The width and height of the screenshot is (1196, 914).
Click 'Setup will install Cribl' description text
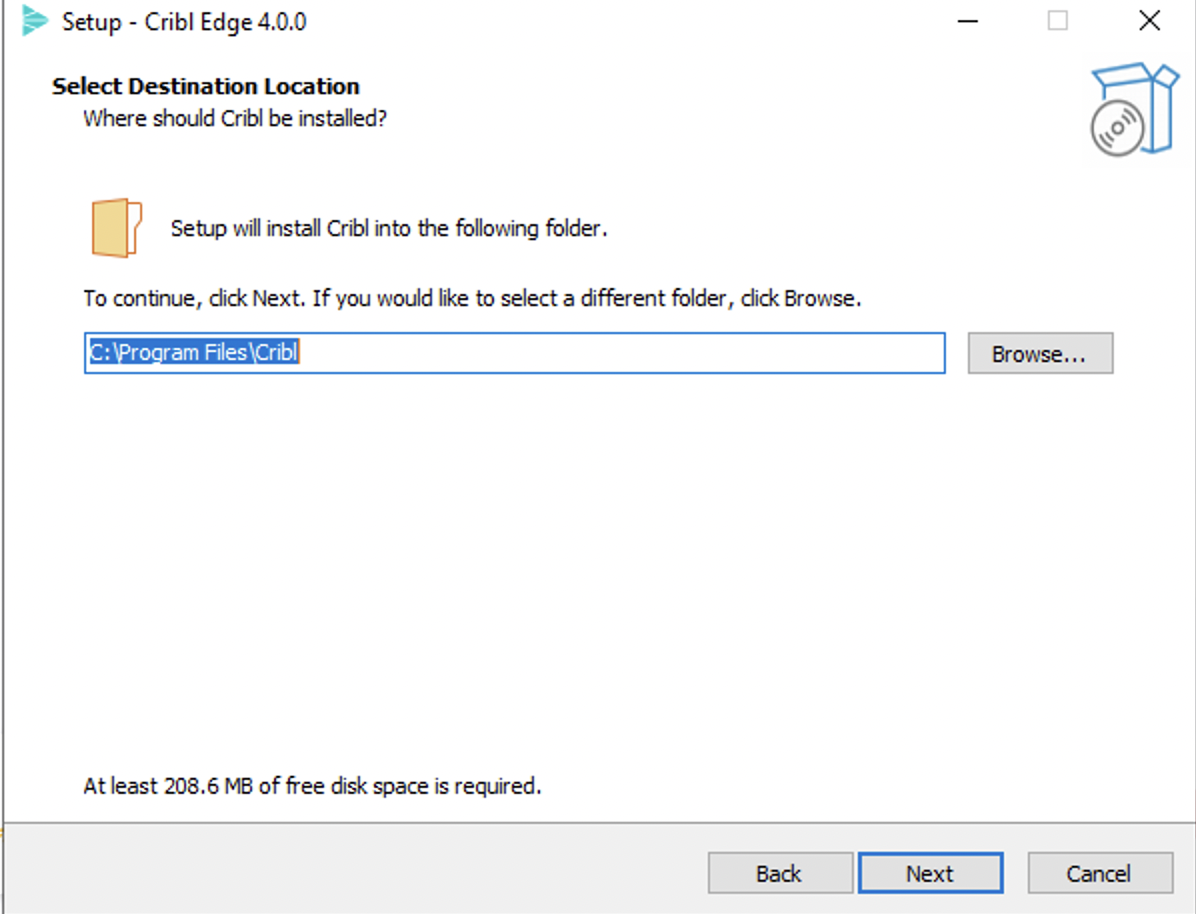pyautogui.click(x=389, y=228)
